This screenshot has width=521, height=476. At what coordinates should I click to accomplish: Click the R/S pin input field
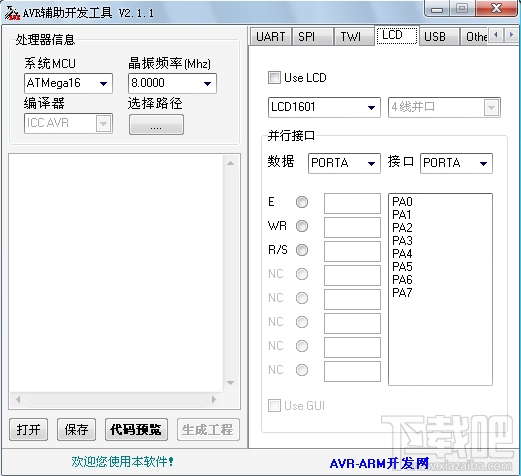(x=352, y=251)
